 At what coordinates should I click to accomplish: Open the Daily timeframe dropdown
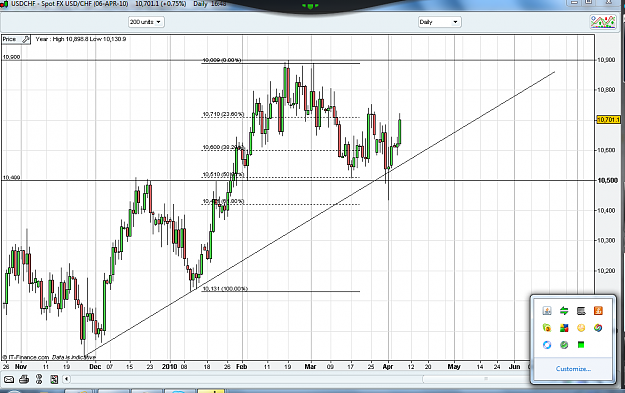click(x=439, y=22)
